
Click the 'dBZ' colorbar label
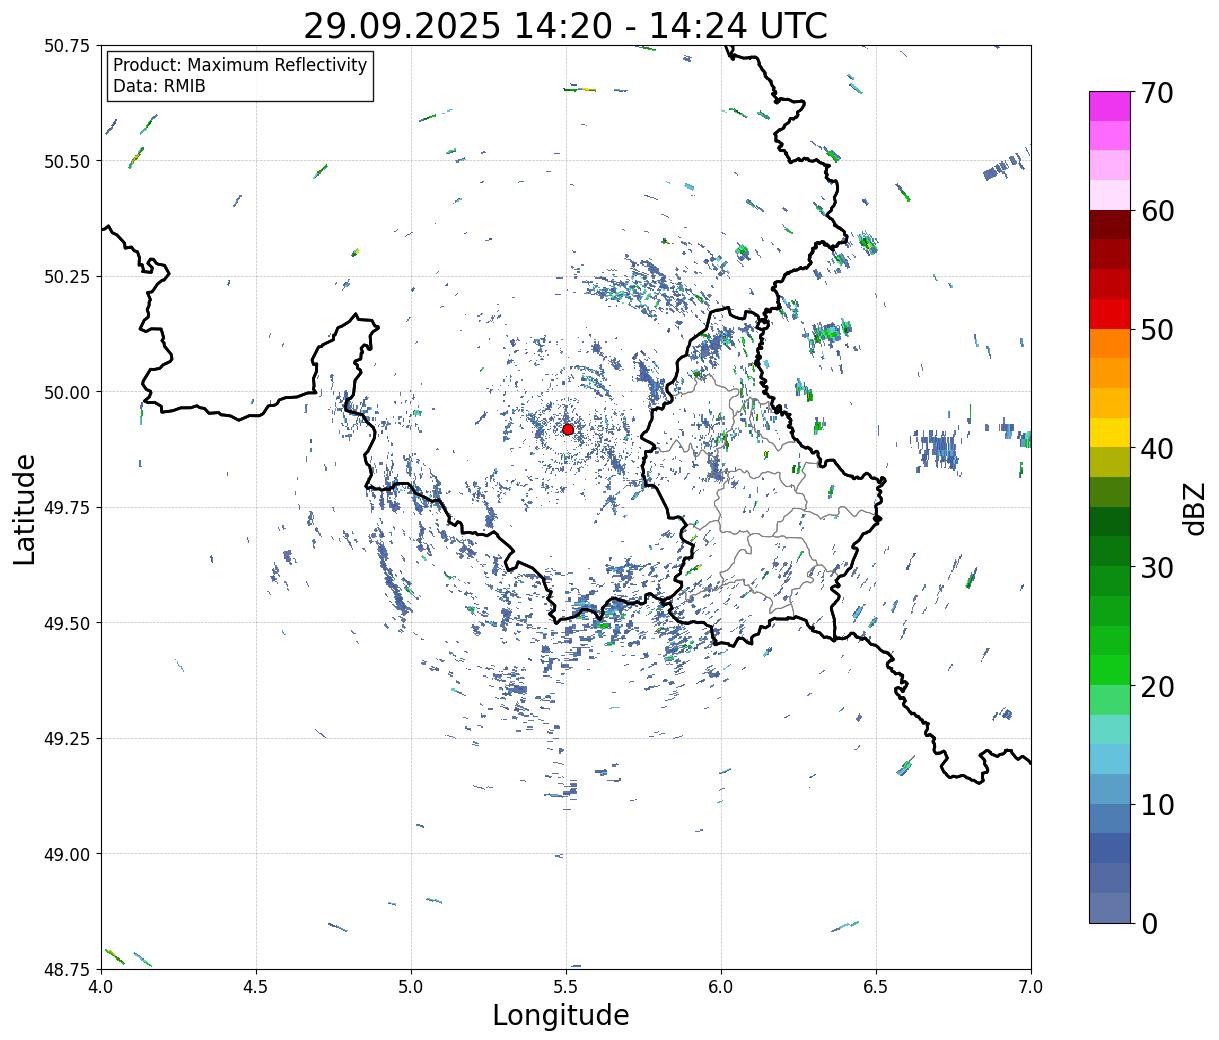tap(1194, 508)
